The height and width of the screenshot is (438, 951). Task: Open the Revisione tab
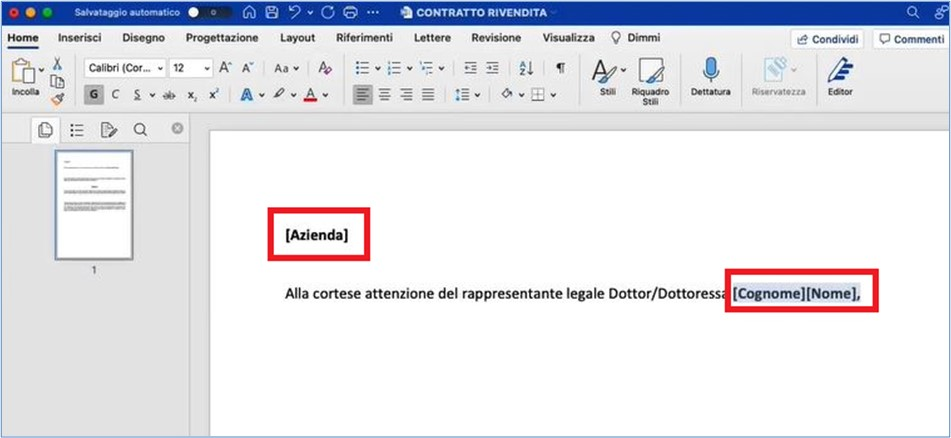tap(496, 38)
